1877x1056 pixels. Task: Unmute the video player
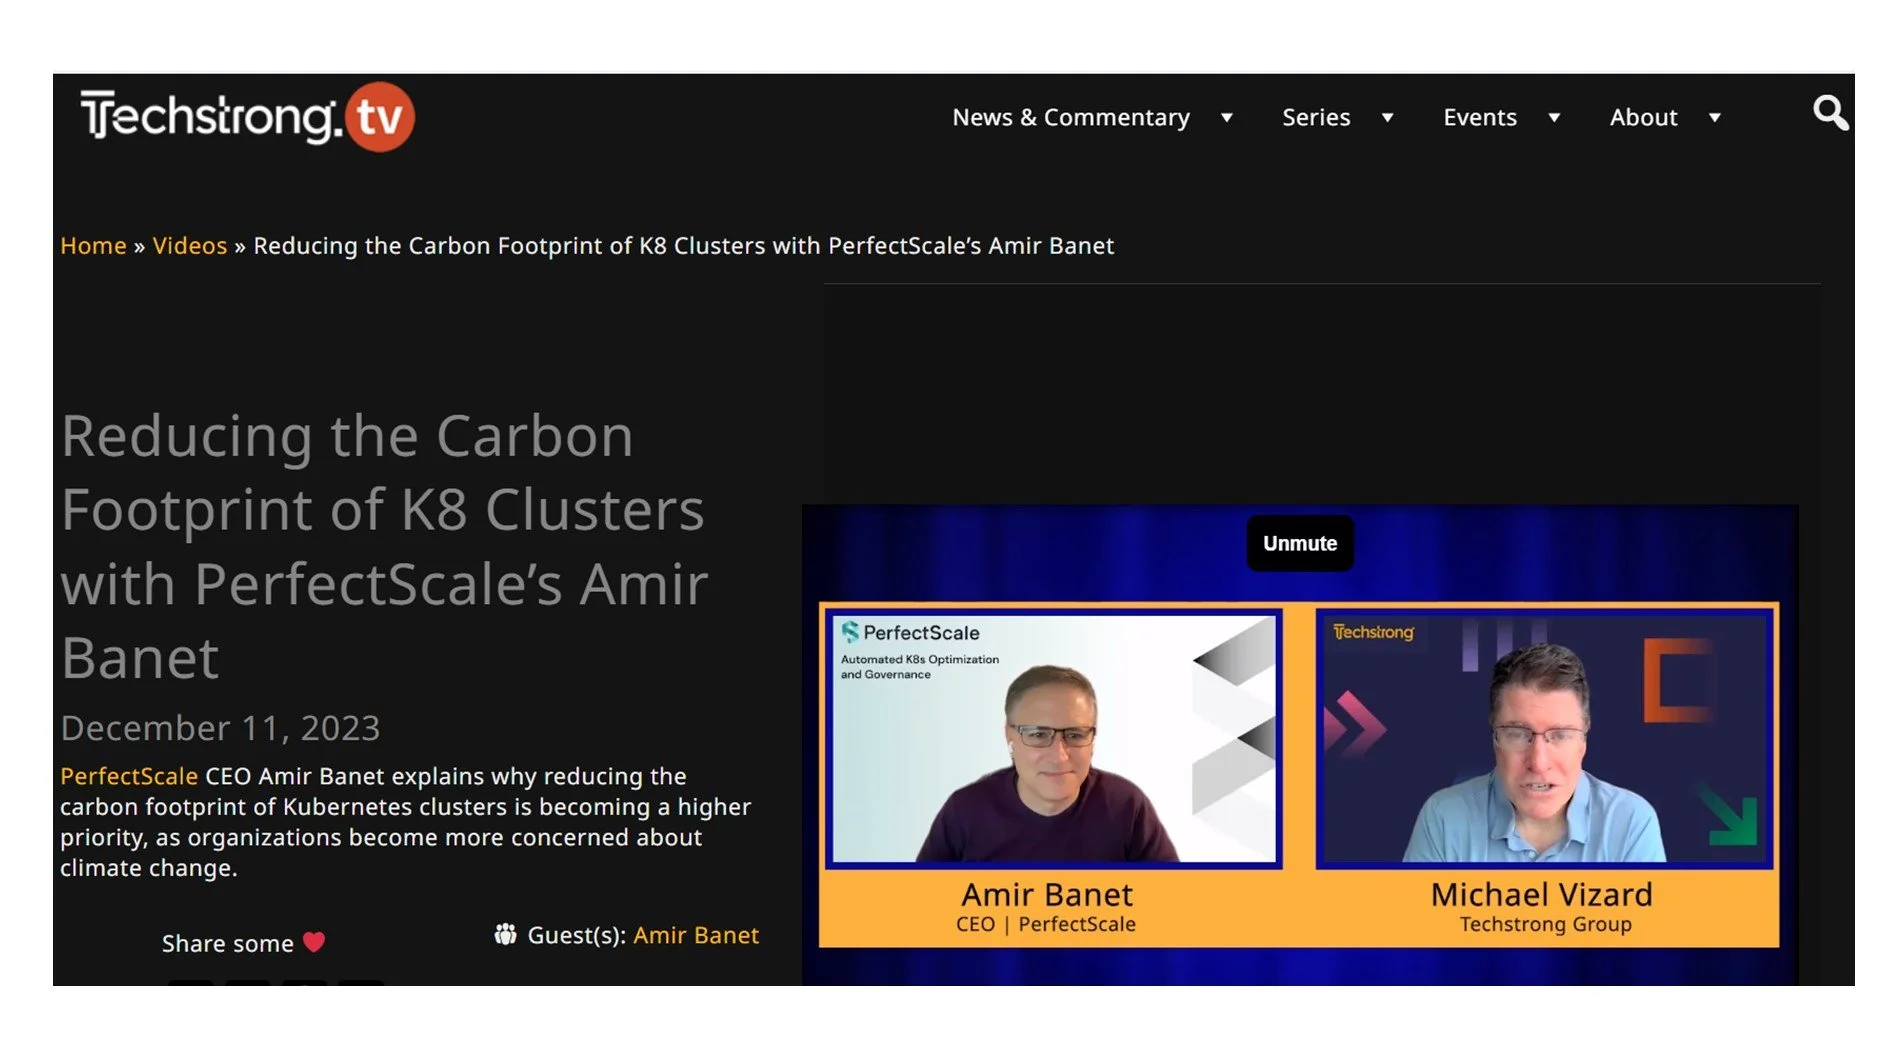(1299, 543)
